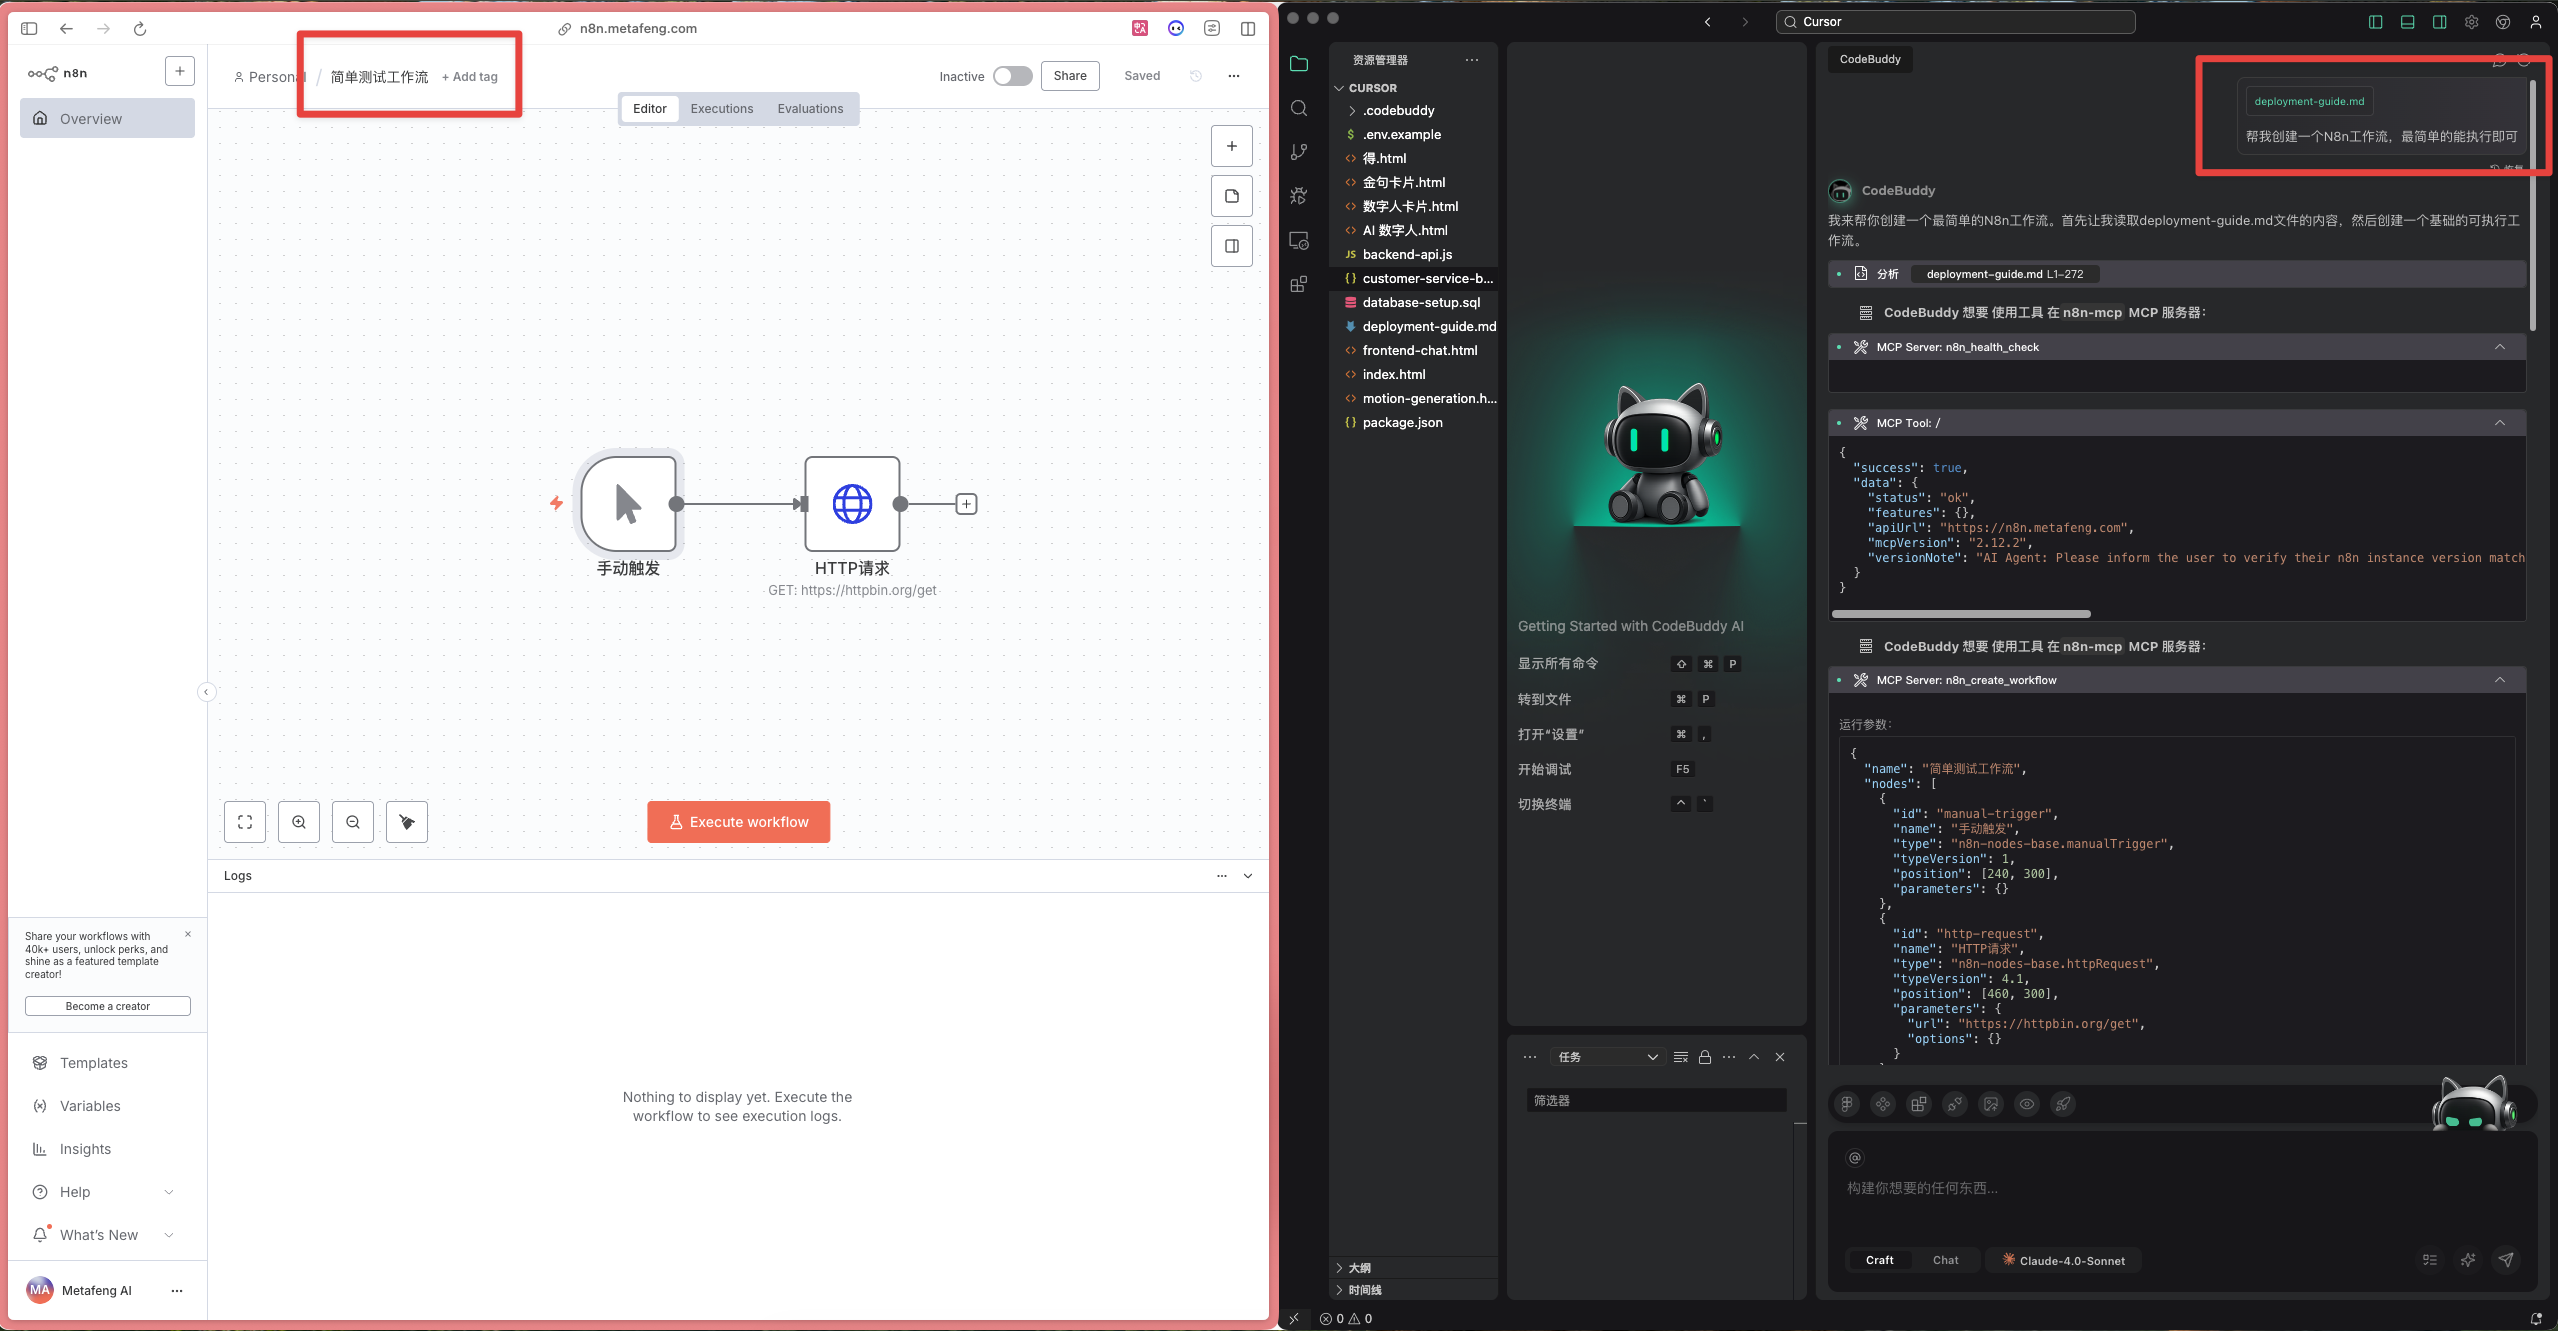Toggle scroll lock in task panel
Viewport: 2558px width, 1331px height.
tap(1705, 1057)
